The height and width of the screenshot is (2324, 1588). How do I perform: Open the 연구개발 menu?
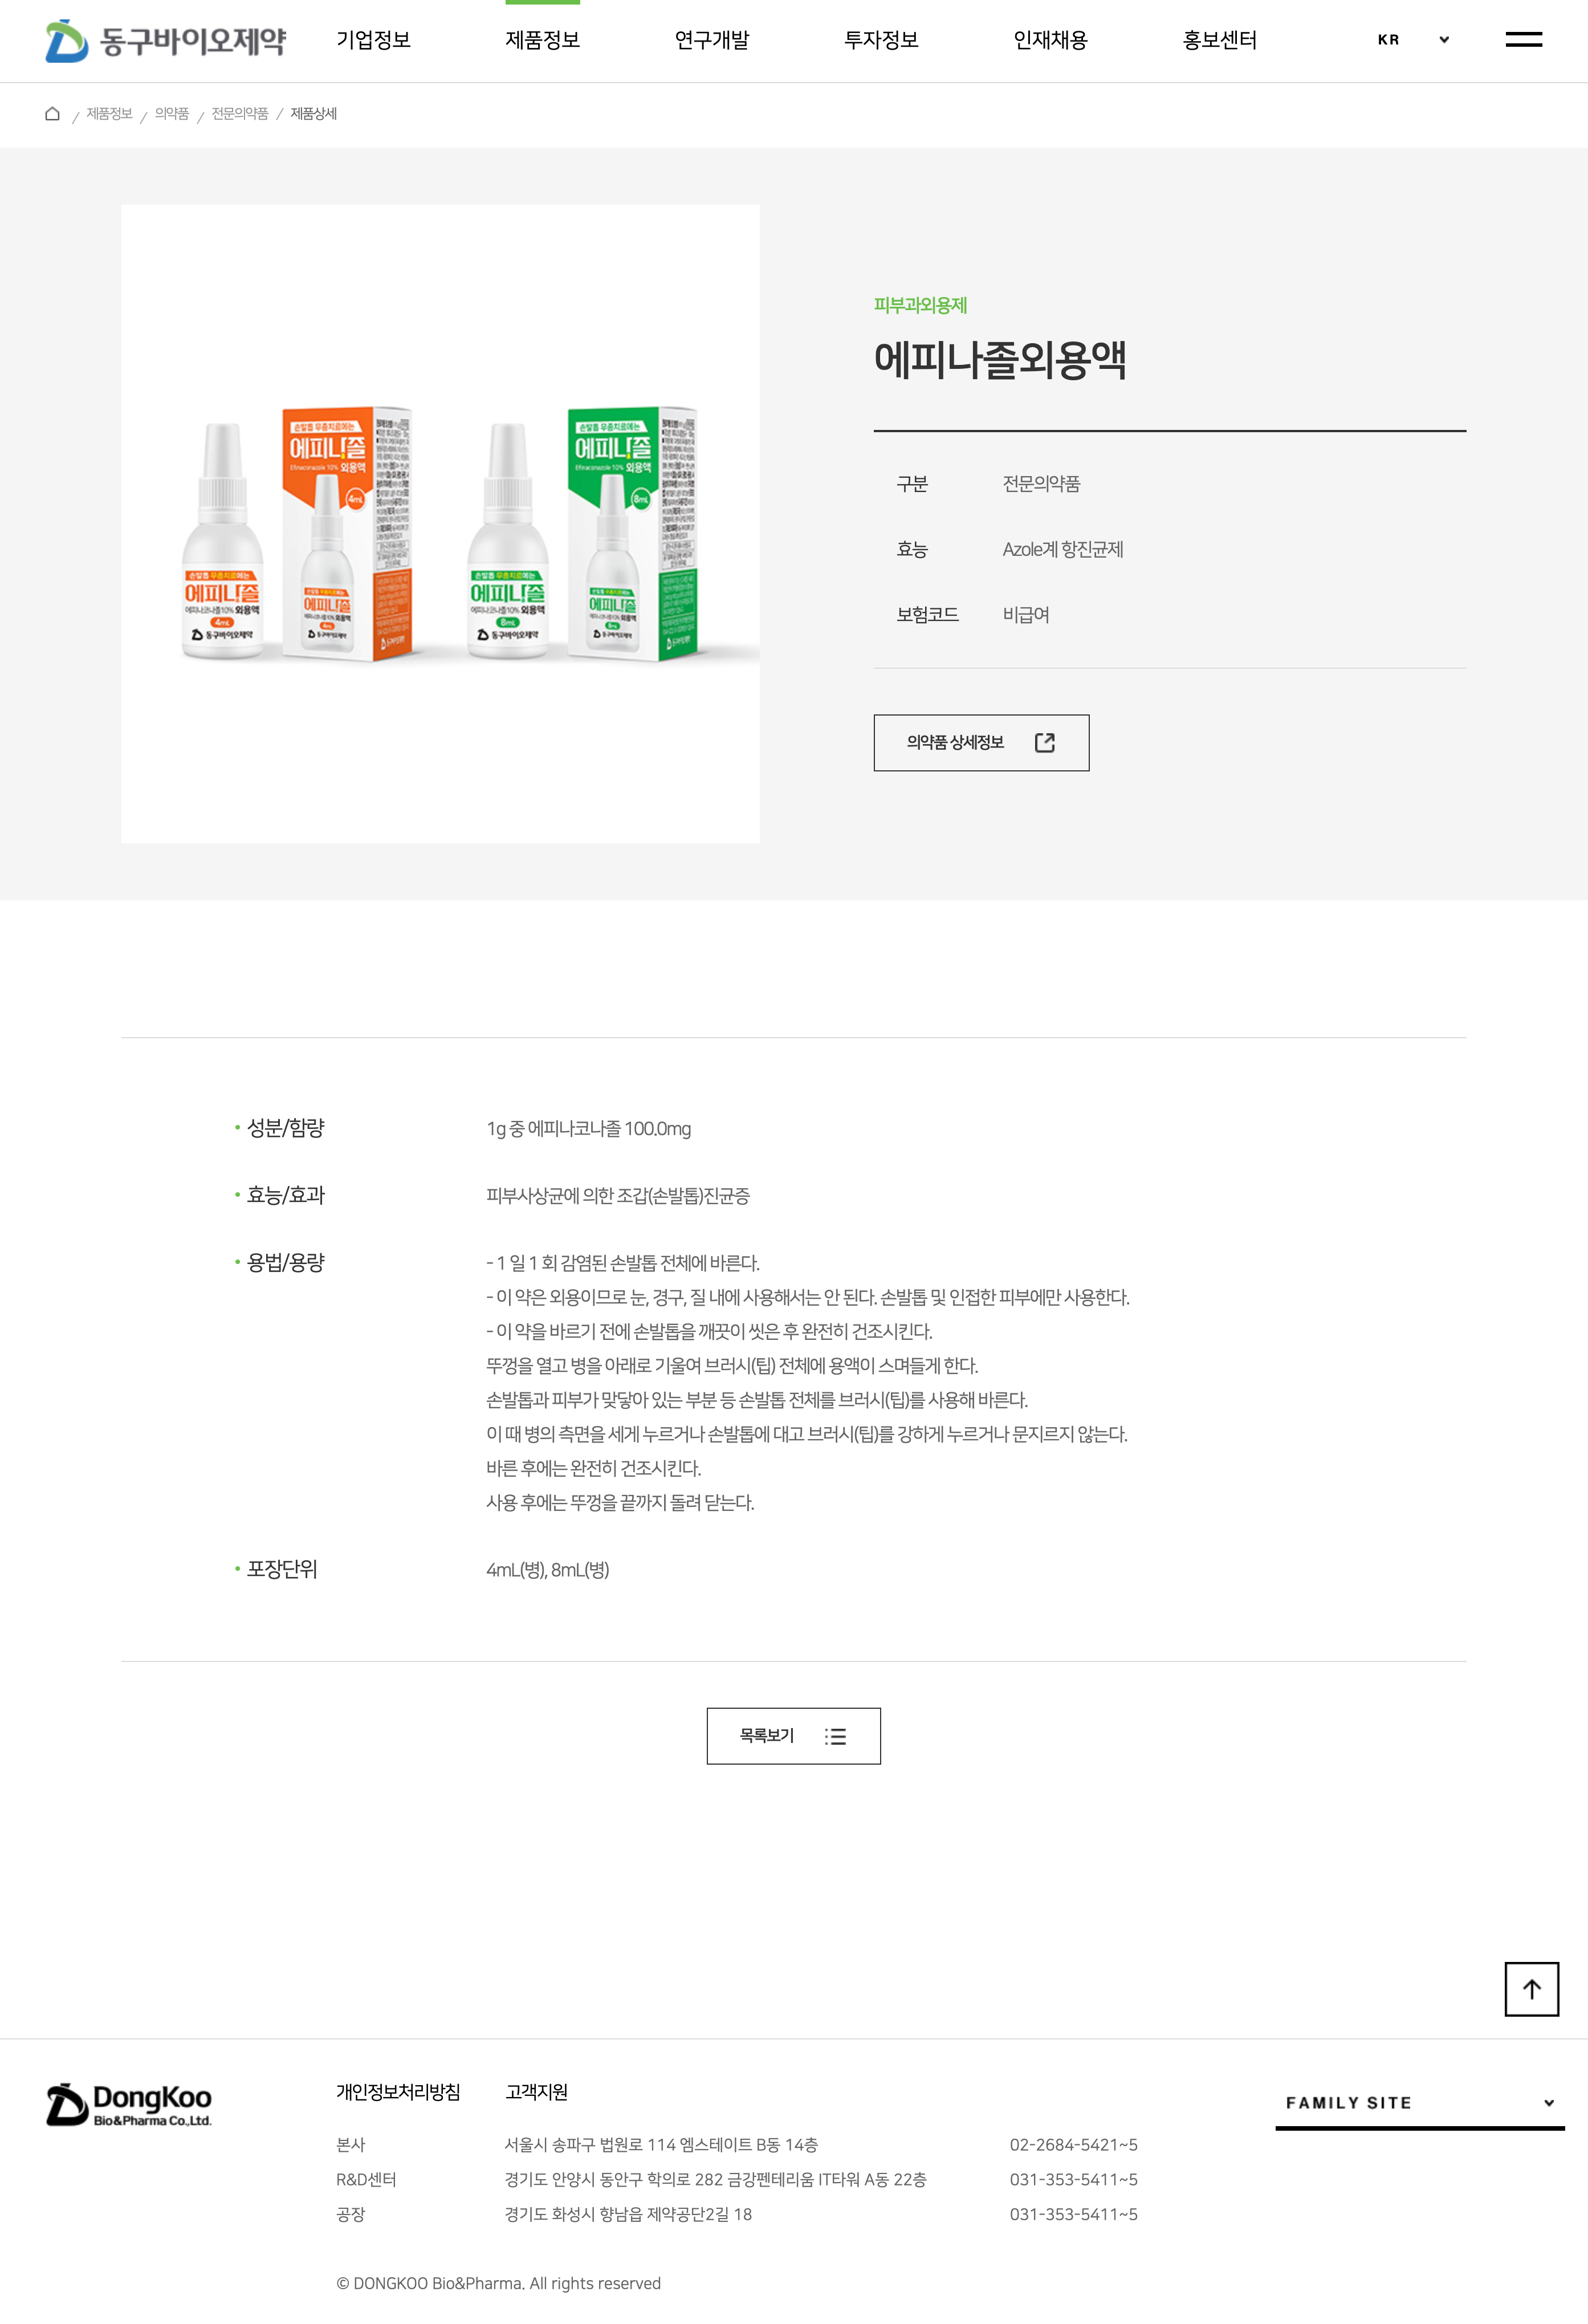(x=712, y=40)
